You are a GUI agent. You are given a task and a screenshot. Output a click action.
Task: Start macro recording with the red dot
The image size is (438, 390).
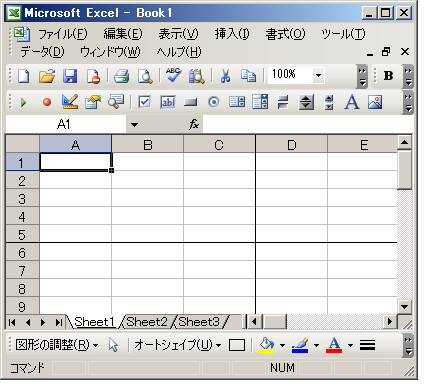pos(47,102)
